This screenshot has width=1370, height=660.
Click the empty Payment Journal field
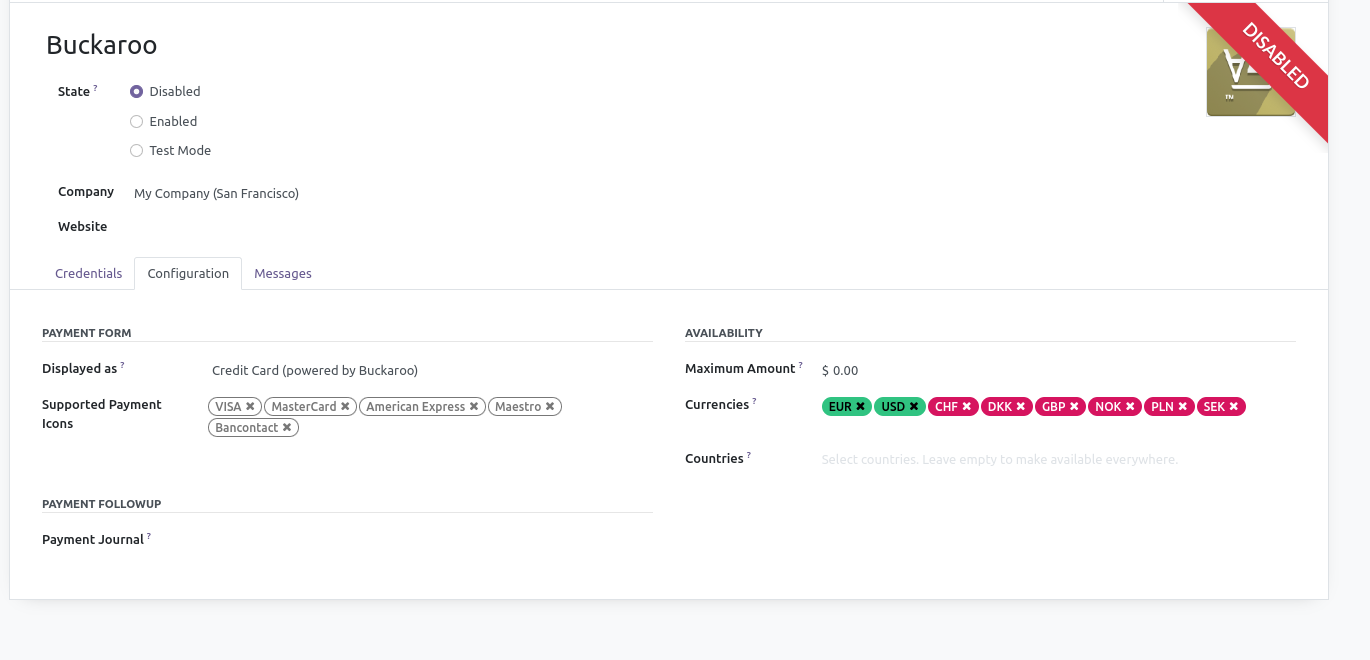coord(430,540)
